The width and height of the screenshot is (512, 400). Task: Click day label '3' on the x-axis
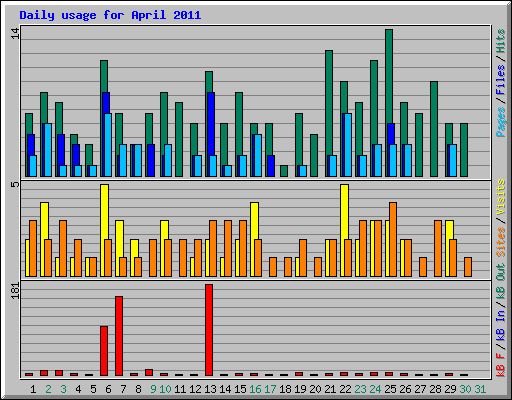click(x=63, y=389)
